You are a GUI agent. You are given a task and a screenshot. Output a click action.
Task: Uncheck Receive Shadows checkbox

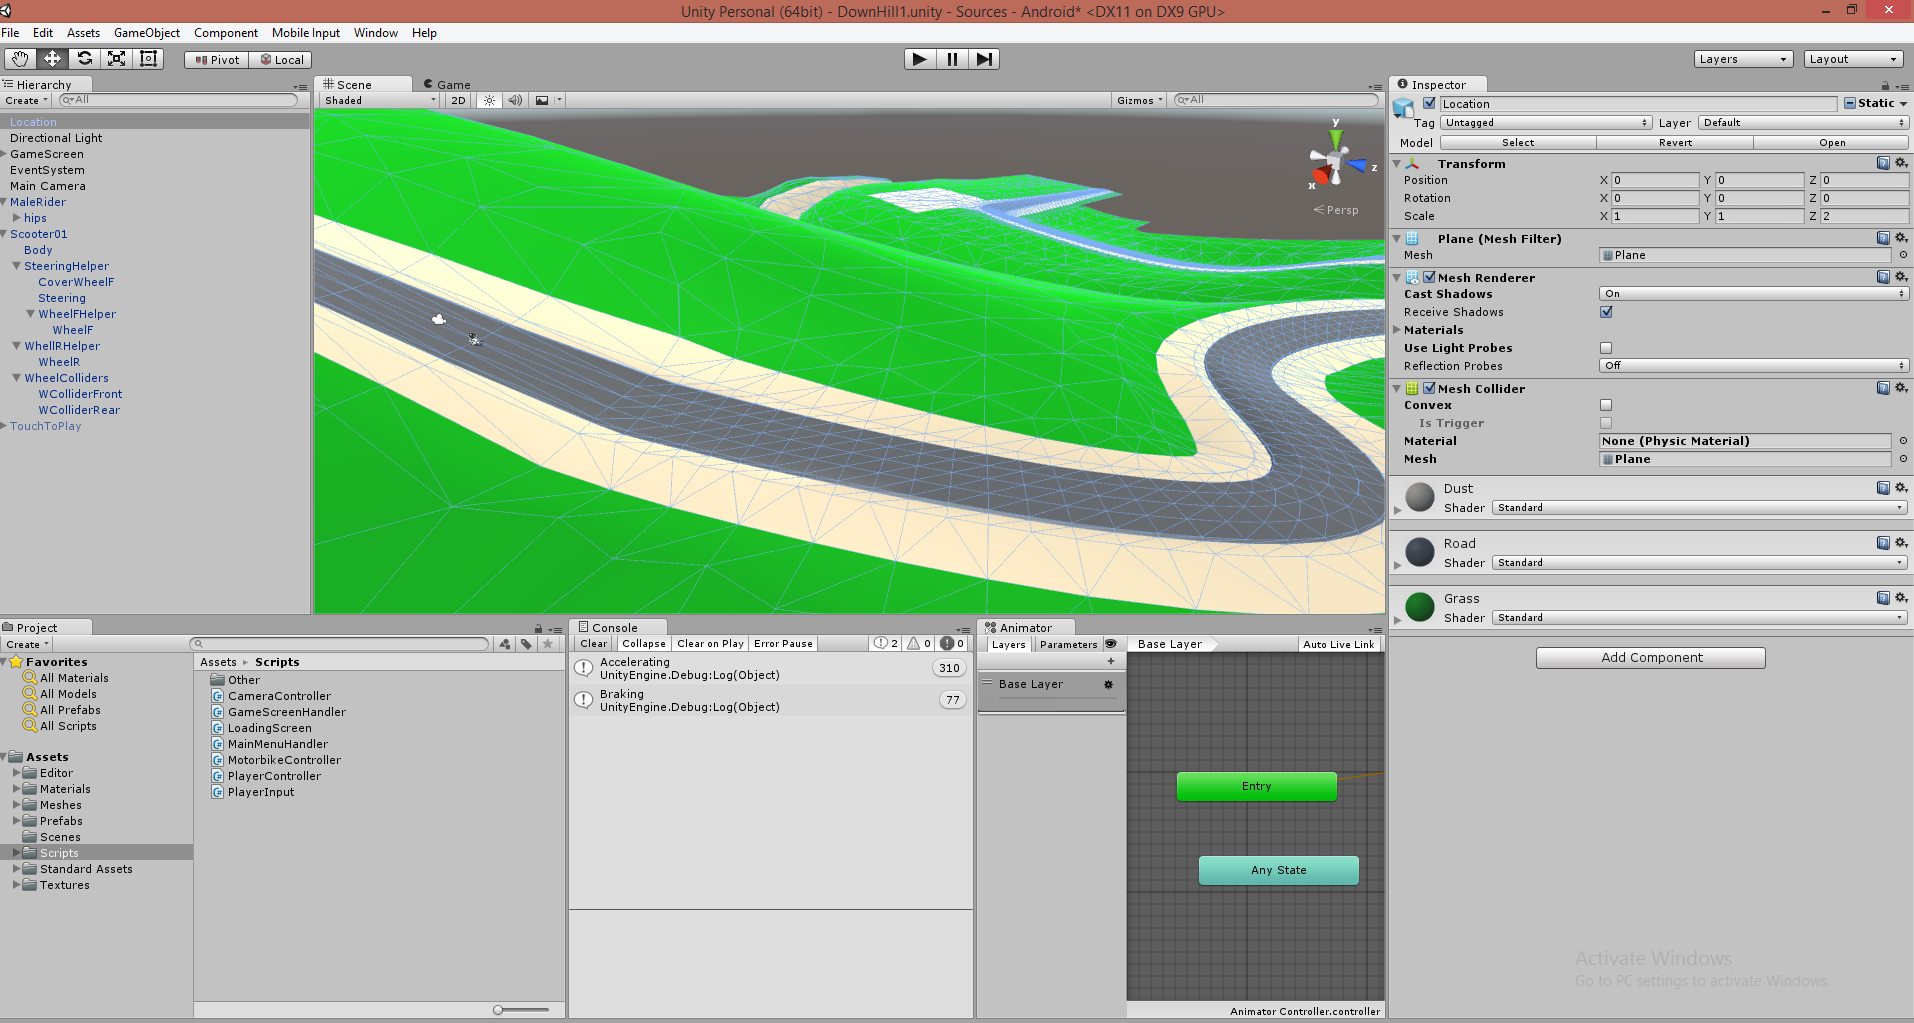pos(1606,312)
